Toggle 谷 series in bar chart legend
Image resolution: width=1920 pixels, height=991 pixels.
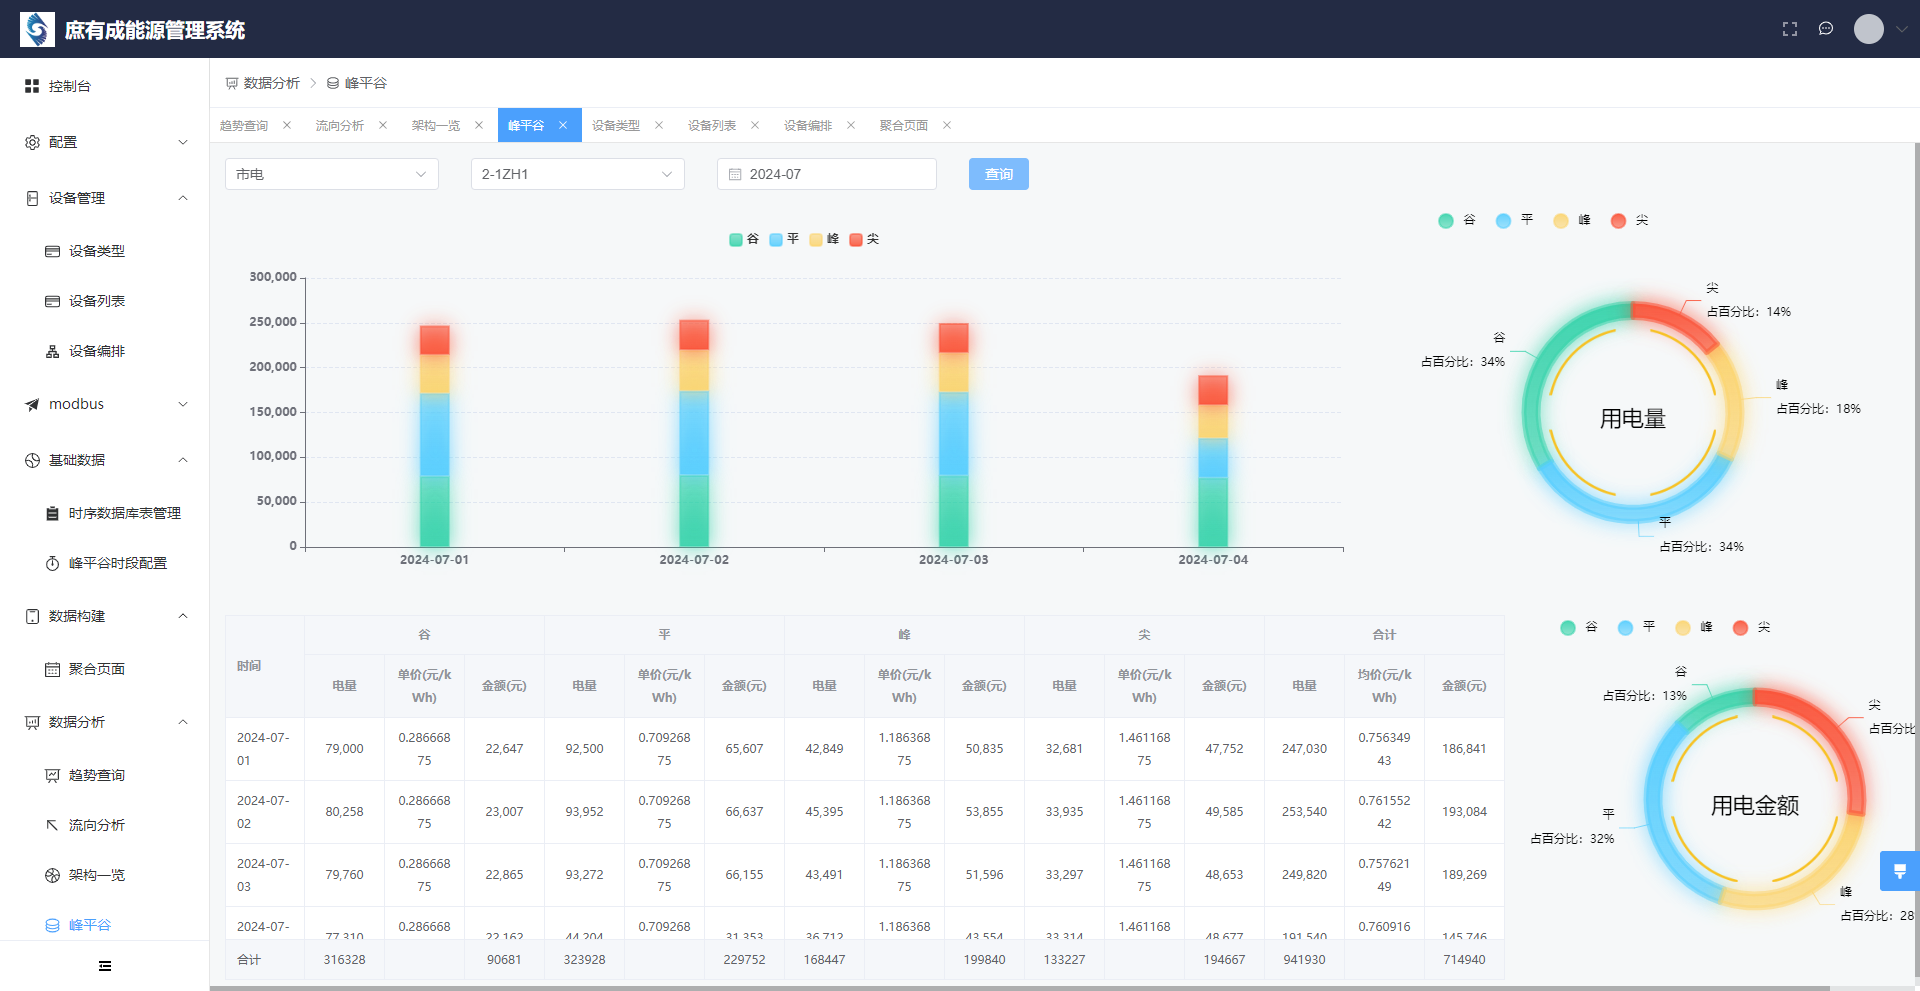[744, 239]
